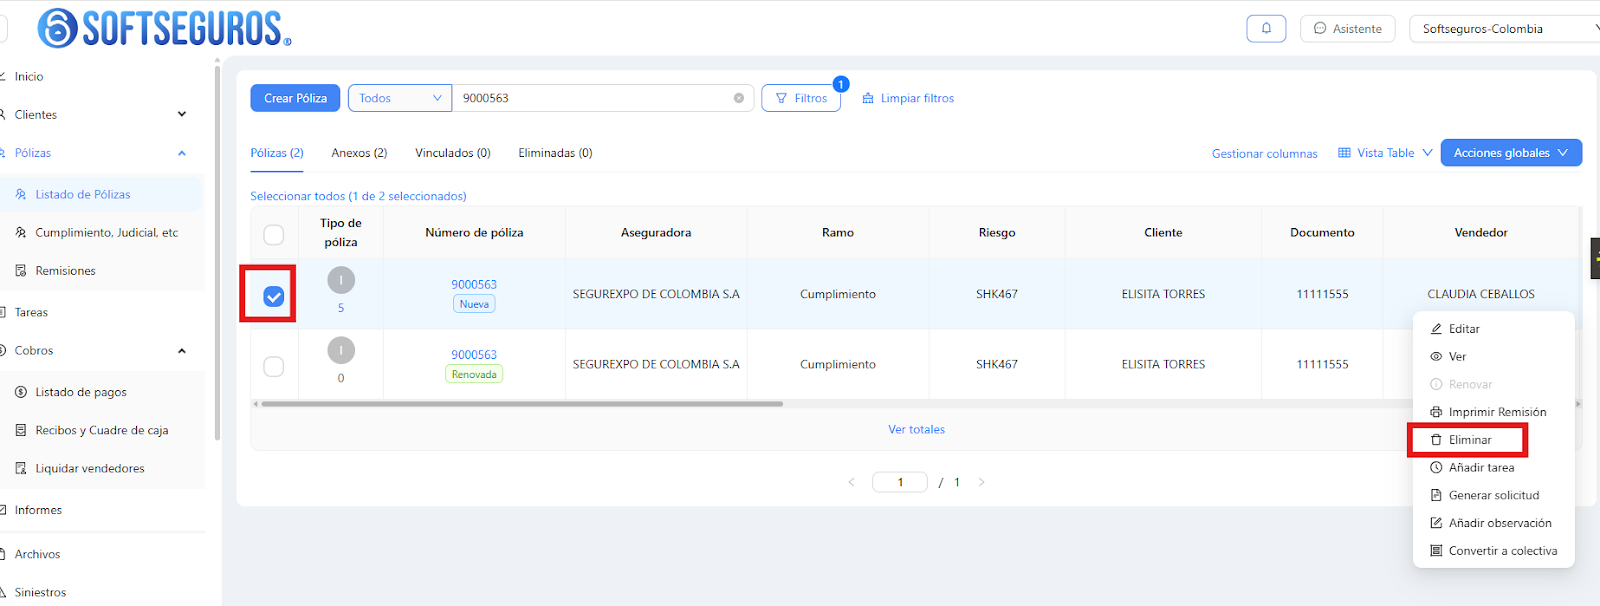Select Añadir tarea from the context menu
The image size is (1600, 606).
[1494, 467]
